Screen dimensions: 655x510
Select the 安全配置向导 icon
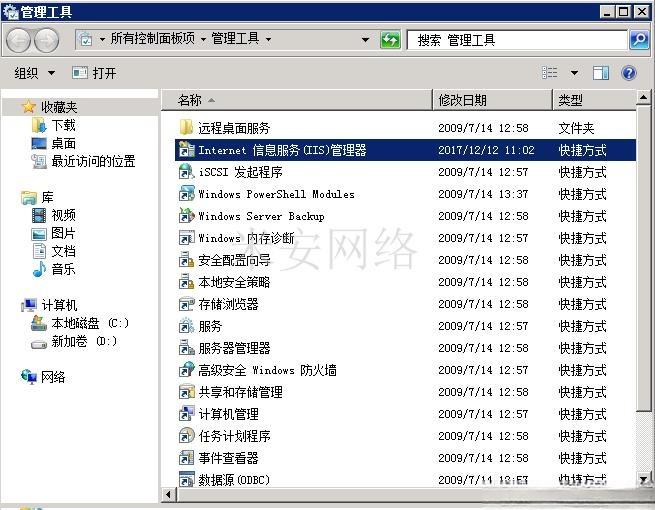click(186, 260)
